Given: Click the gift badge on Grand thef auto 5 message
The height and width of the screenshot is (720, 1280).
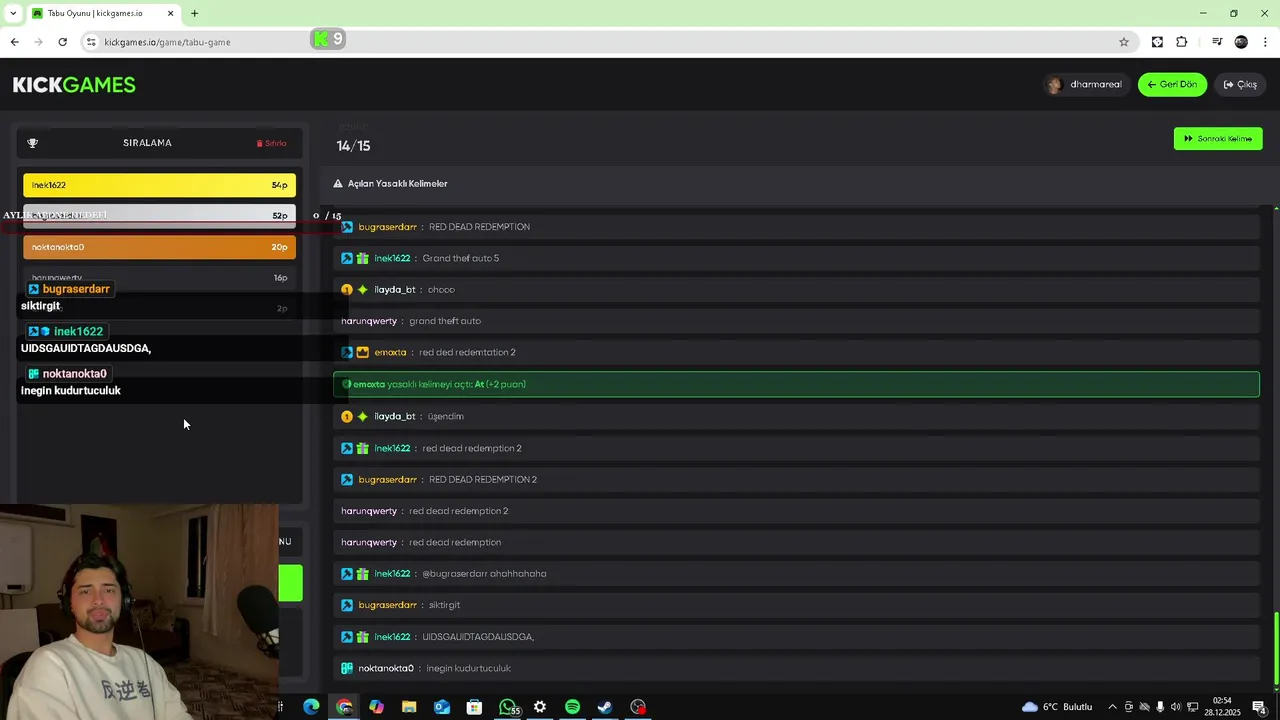Looking at the screenshot, I should pos(362,258).
